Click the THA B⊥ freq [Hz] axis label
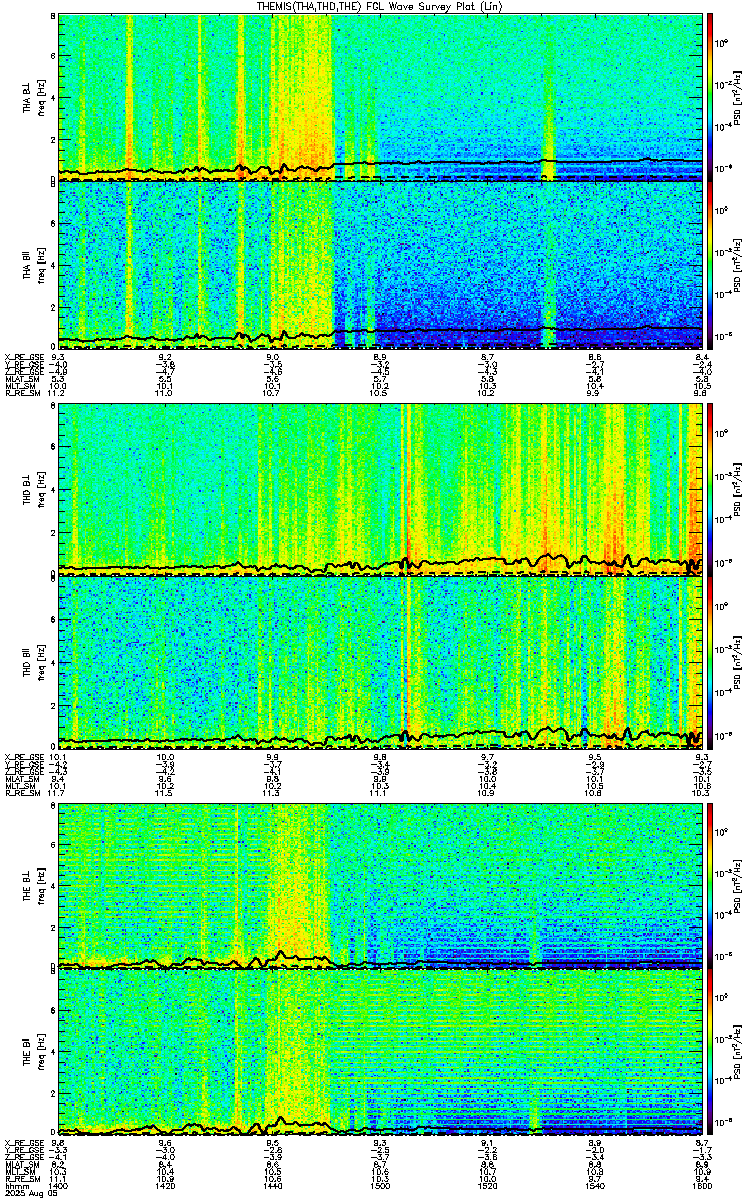The width and height of the screenshot is (750, 1200). click(x=43, y=97)
